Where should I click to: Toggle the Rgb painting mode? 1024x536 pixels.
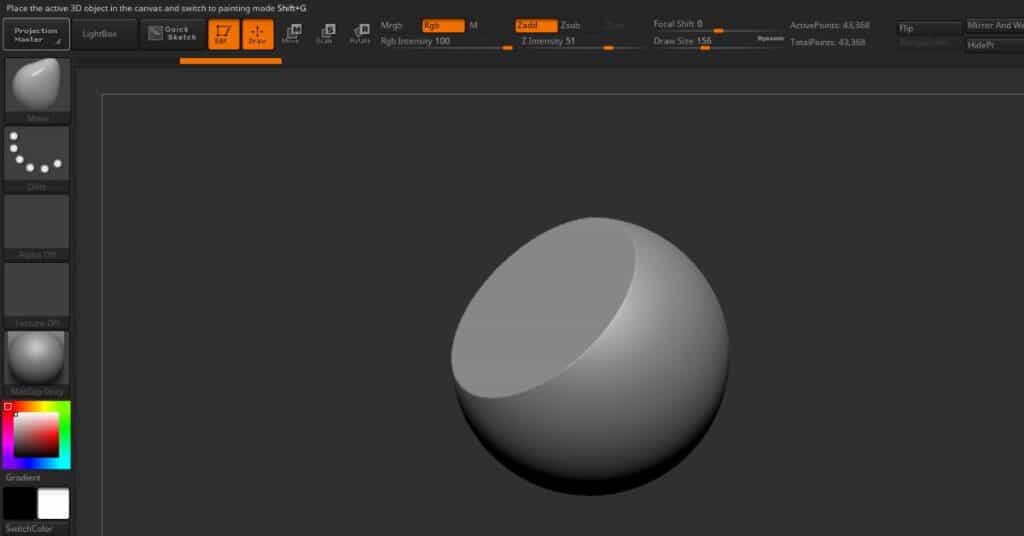click(x=443, y=25)
